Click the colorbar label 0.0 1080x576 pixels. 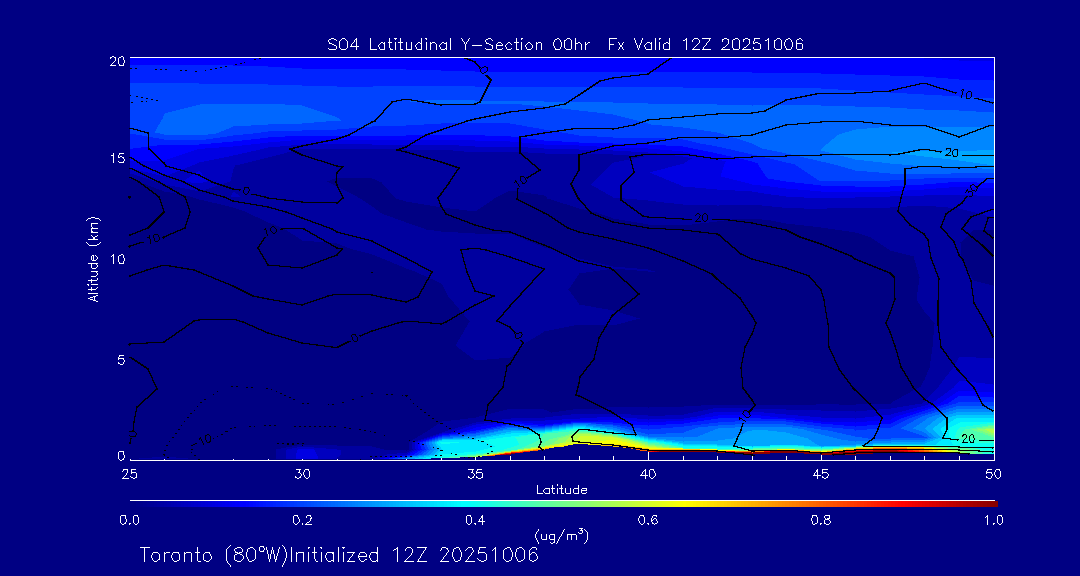[x=129, y=520]
